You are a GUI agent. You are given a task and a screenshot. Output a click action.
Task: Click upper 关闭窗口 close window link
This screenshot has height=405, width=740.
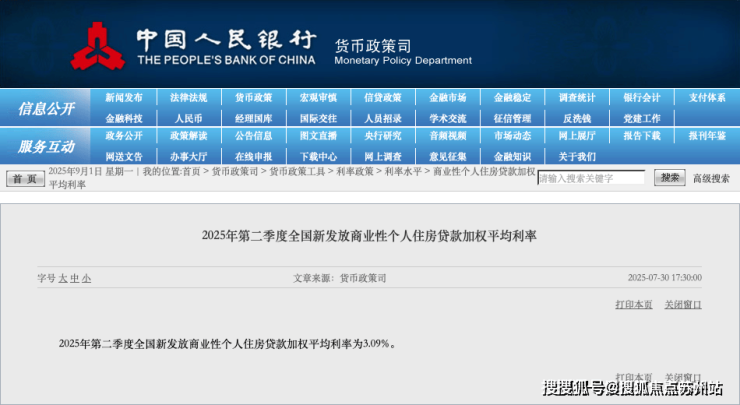click(x=683, y=304)
